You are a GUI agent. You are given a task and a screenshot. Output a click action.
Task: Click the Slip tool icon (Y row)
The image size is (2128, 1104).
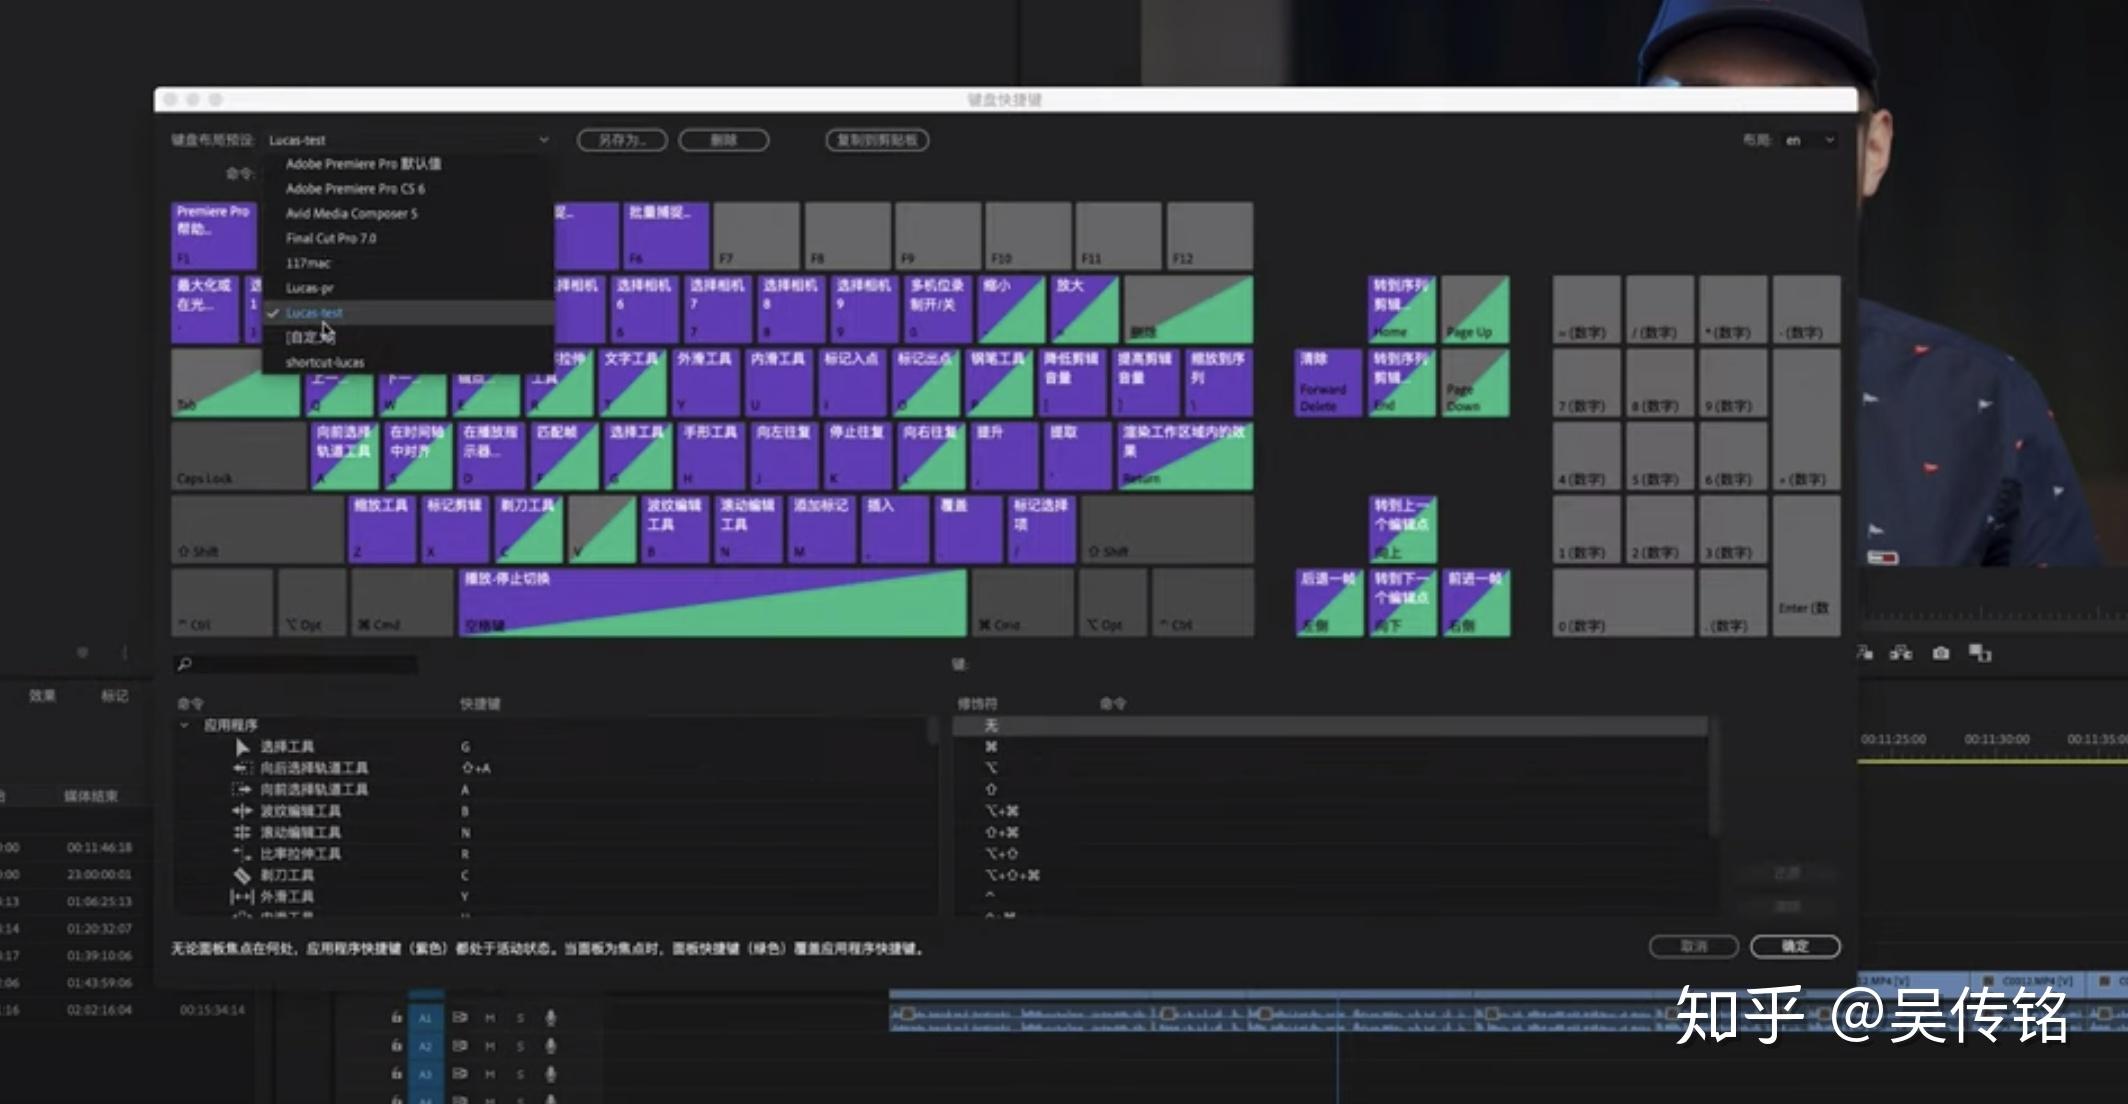tap(242, 897)
